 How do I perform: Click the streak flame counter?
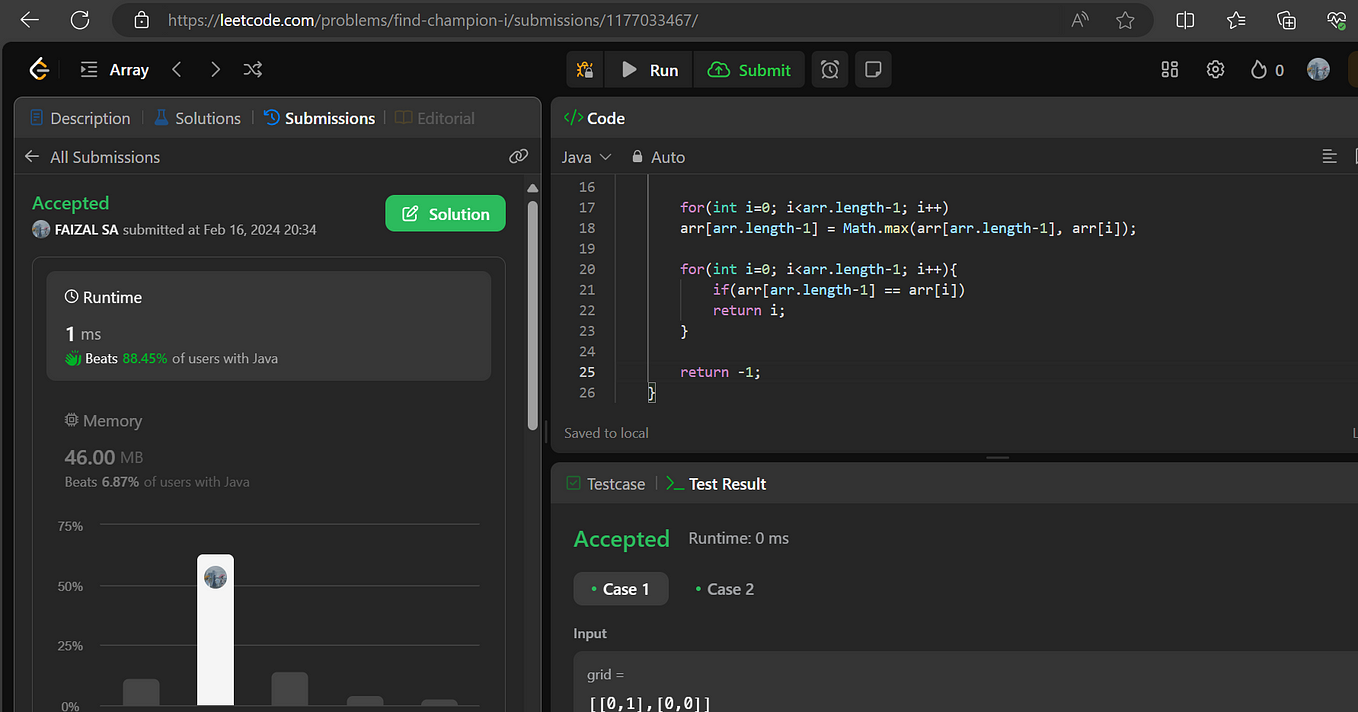coord(1267,70)
